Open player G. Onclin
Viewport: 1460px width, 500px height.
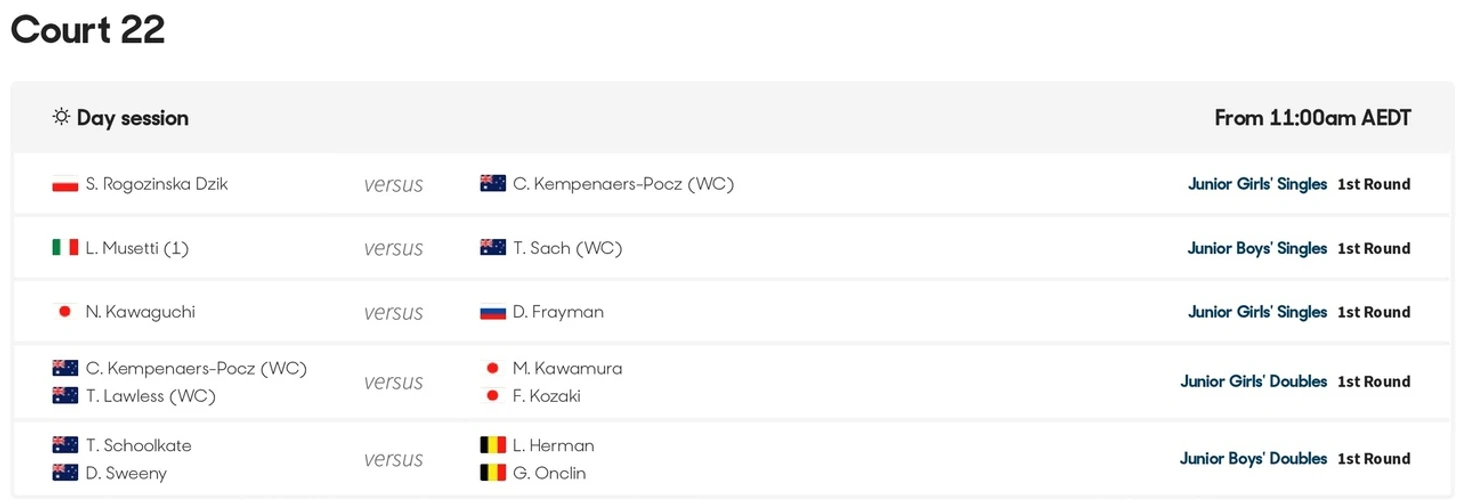pyautogui.click(x=549, y=473)
